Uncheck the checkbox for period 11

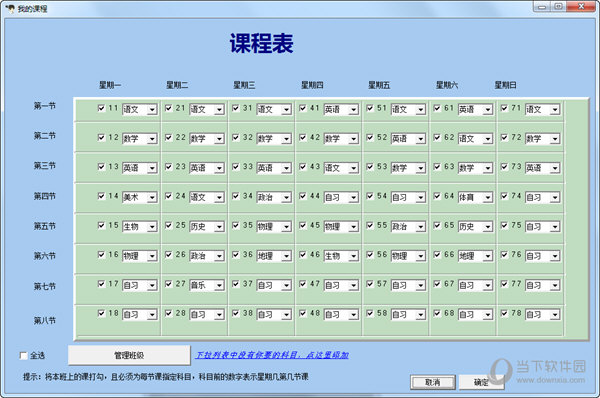(101, 108)
